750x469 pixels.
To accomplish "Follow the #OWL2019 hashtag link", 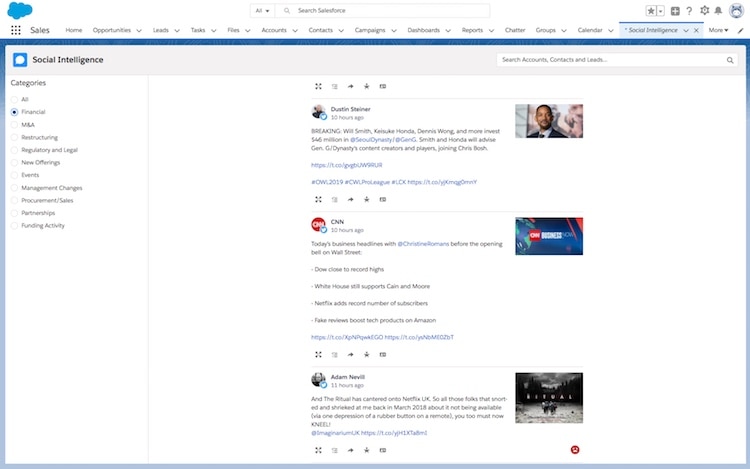I will [x=326, y=182].
